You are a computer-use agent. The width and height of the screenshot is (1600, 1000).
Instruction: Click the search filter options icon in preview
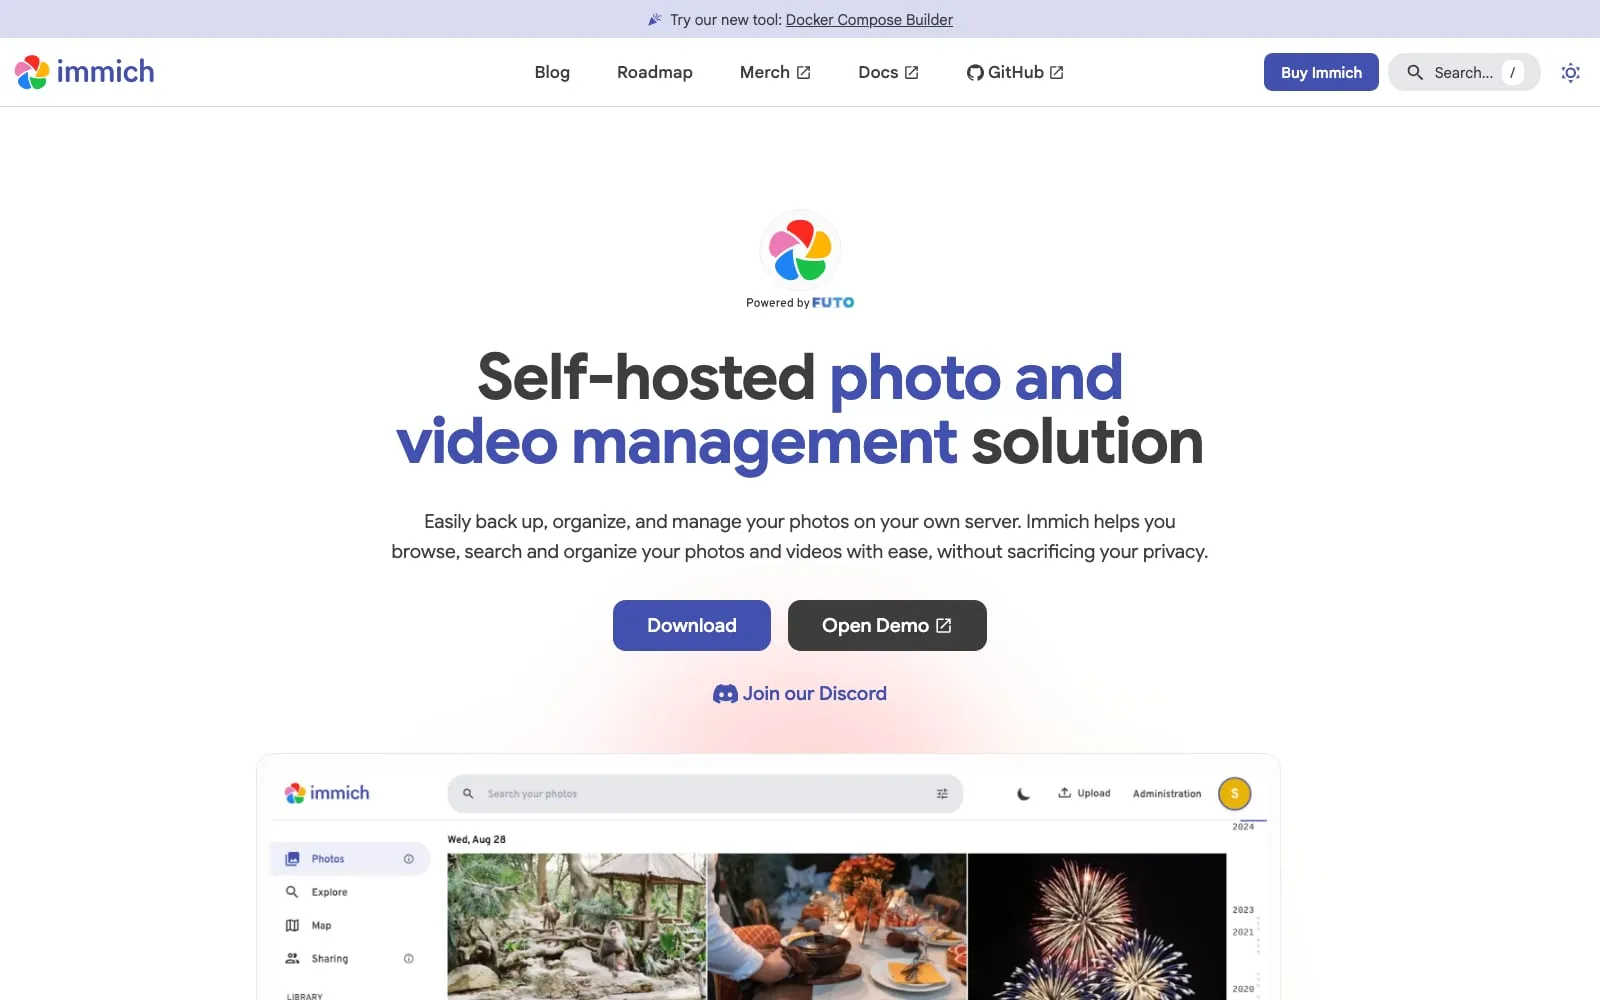tap(942, 793)
